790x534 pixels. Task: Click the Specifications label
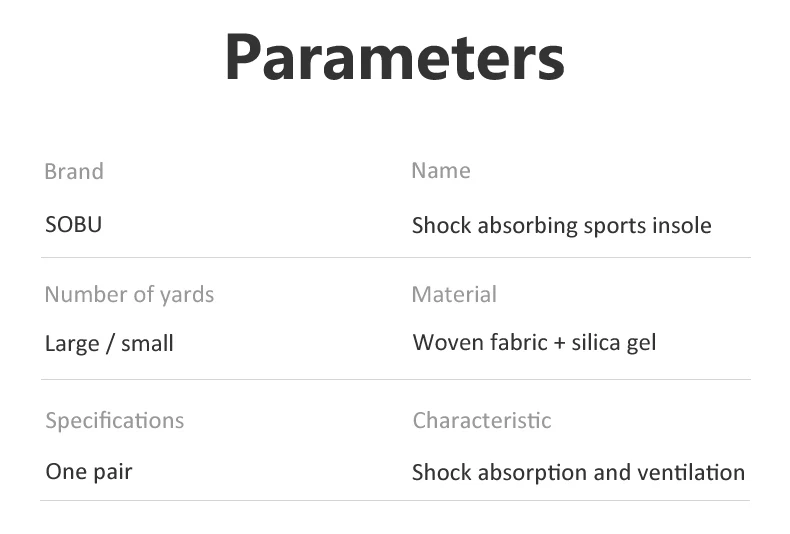[x=114, y=420]
